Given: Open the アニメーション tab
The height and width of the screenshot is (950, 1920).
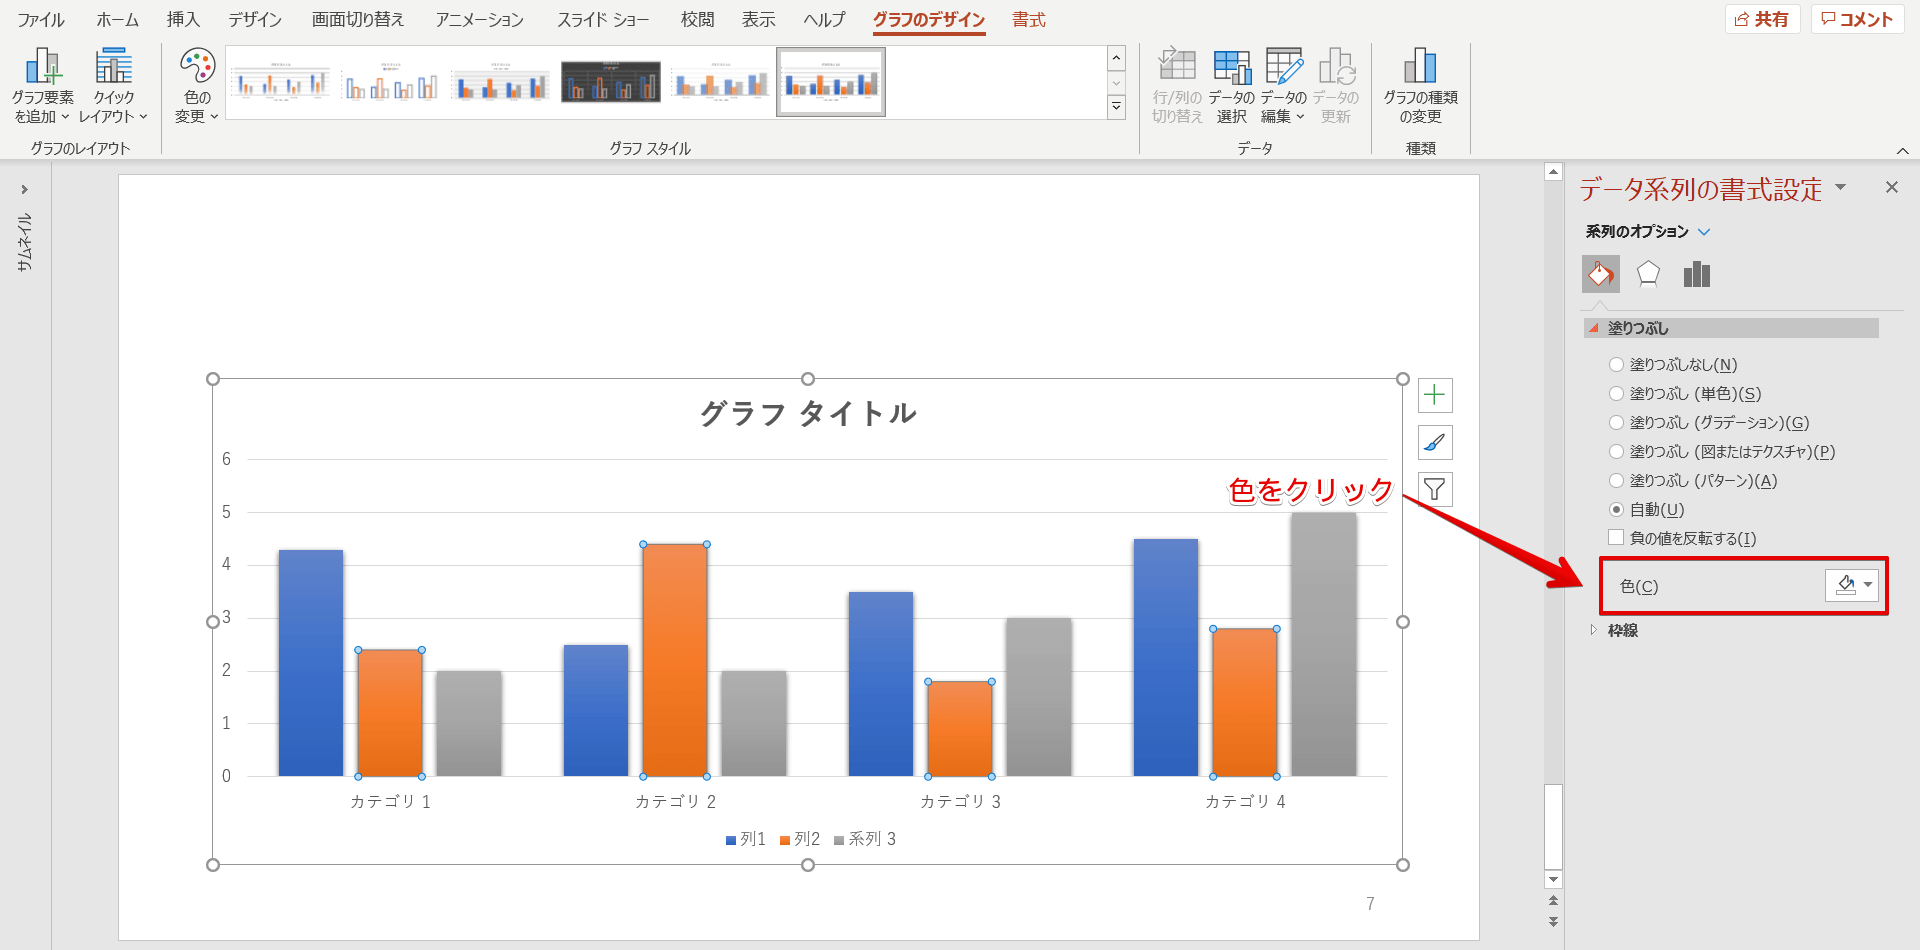Looking at the screenshot, I should point(479,20).
